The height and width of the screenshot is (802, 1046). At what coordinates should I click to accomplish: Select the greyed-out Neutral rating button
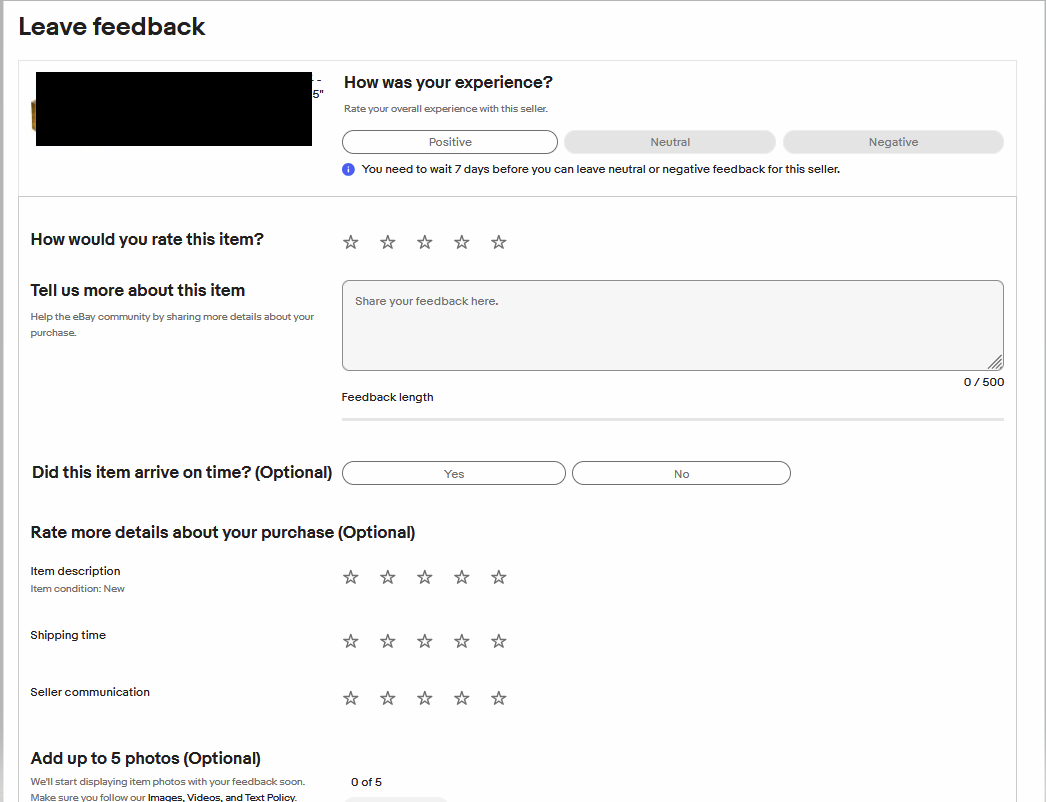click(x=670, y=142)
